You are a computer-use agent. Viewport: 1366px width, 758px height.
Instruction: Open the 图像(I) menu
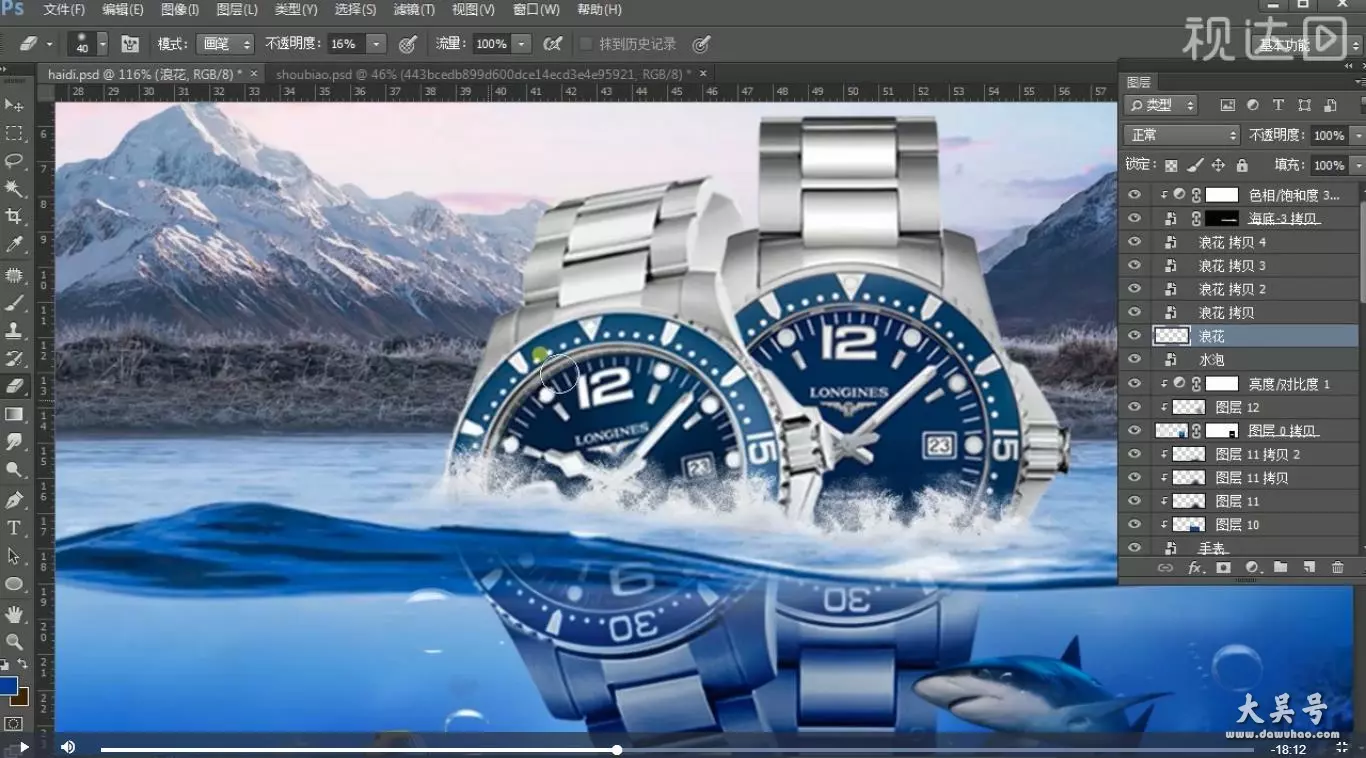180,10
